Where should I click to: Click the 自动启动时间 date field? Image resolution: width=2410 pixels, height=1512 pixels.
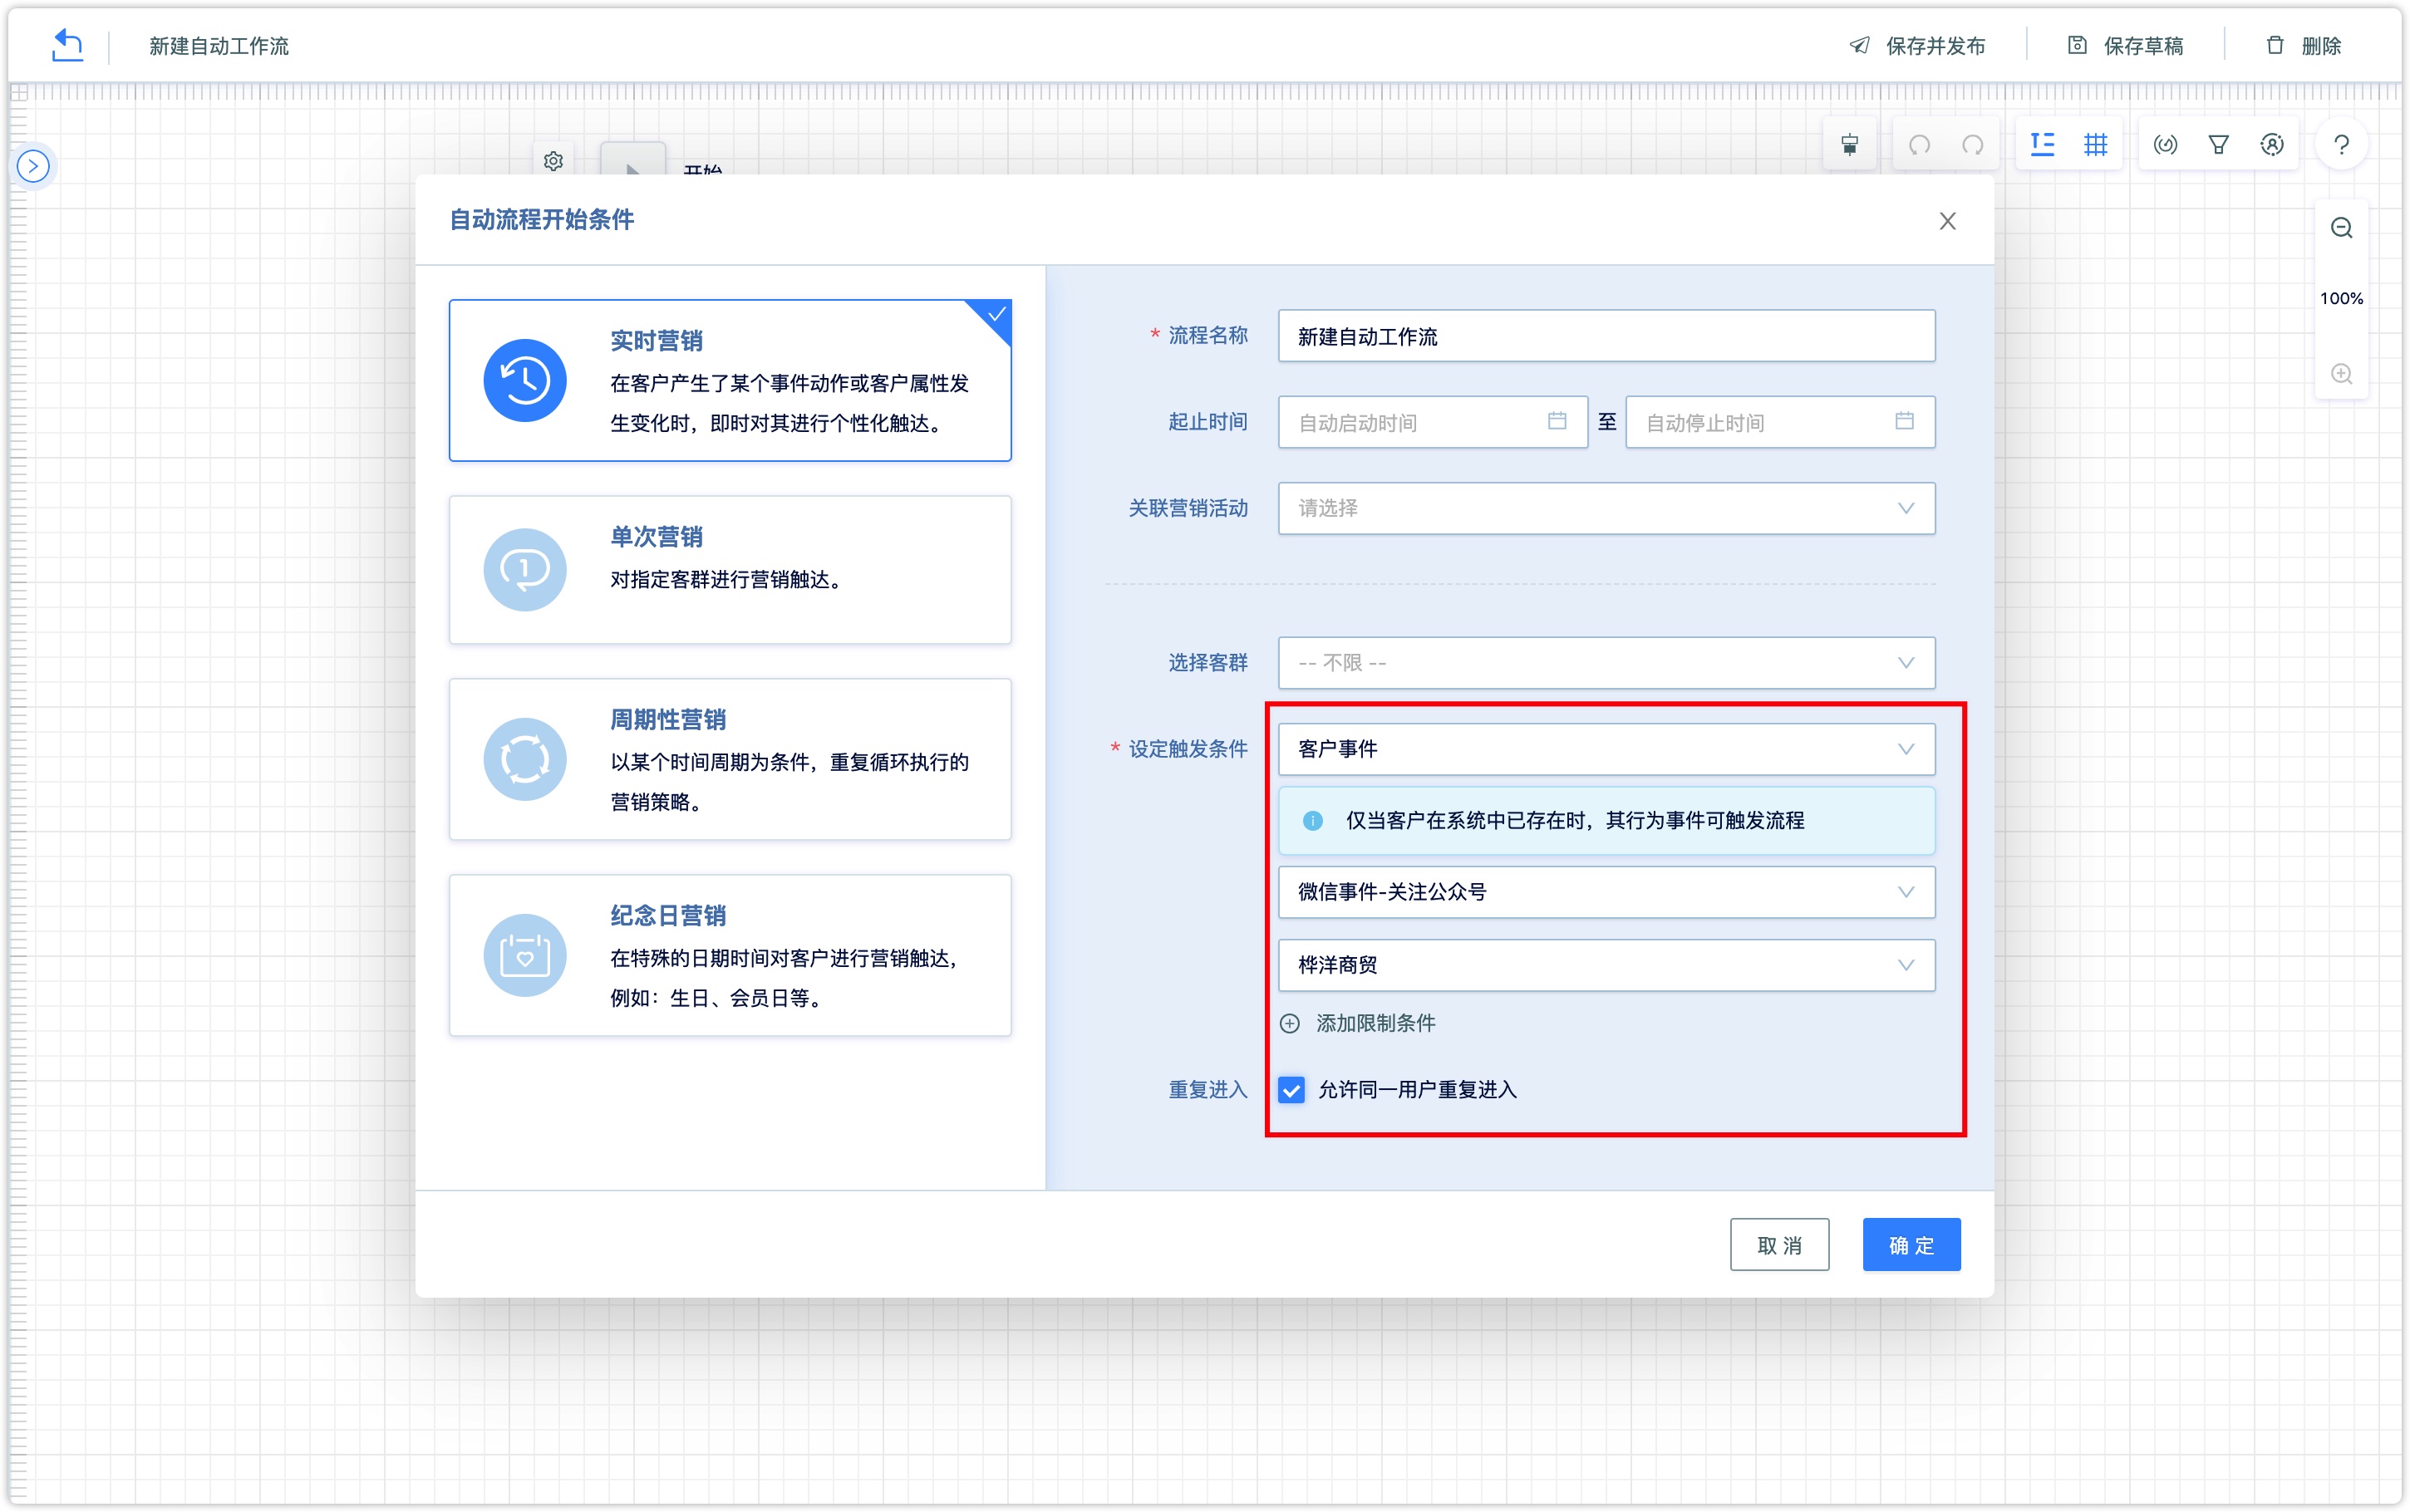coord(1432,422)
